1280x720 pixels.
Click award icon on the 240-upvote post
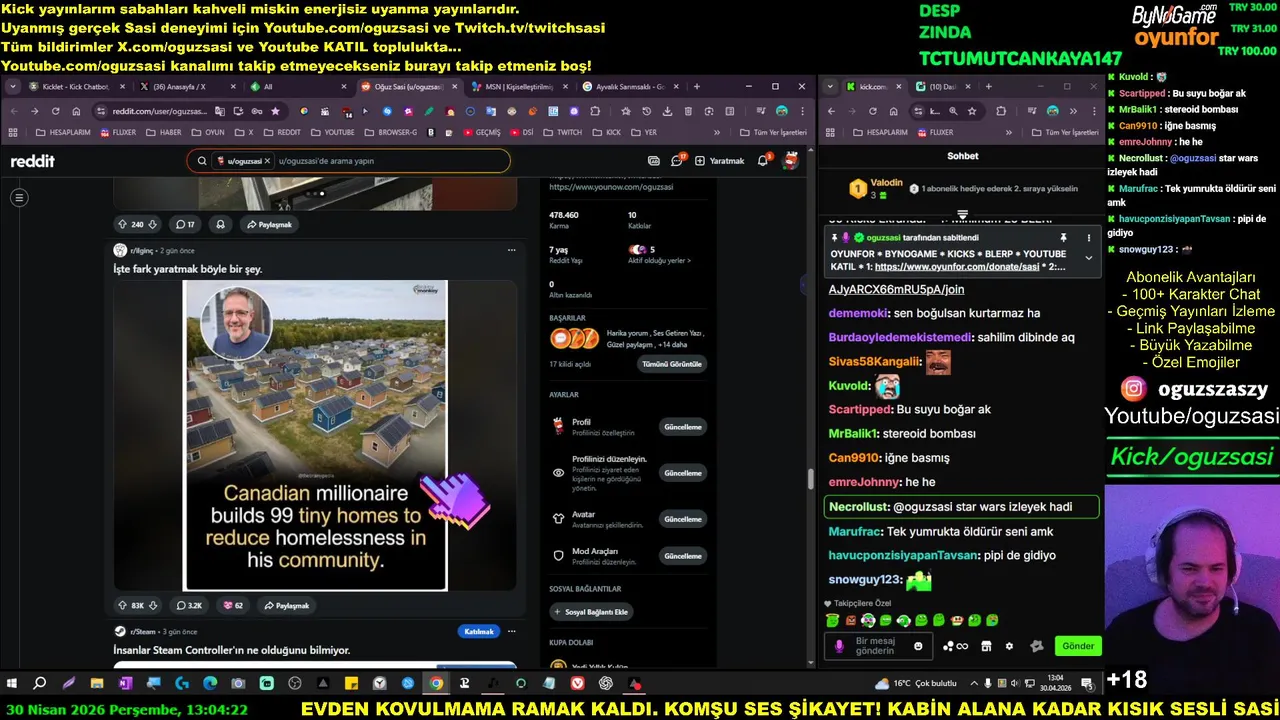pos(220,224)
